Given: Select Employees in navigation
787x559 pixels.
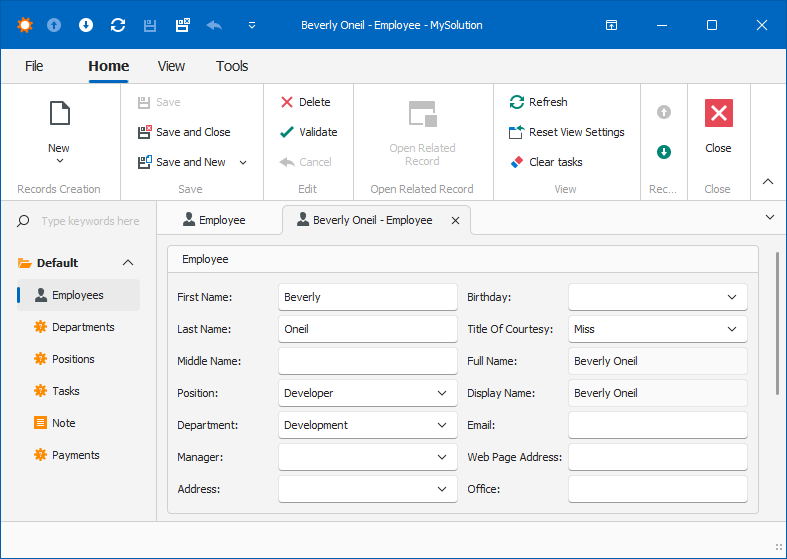Looking at the screenshot, I should 78,295.
